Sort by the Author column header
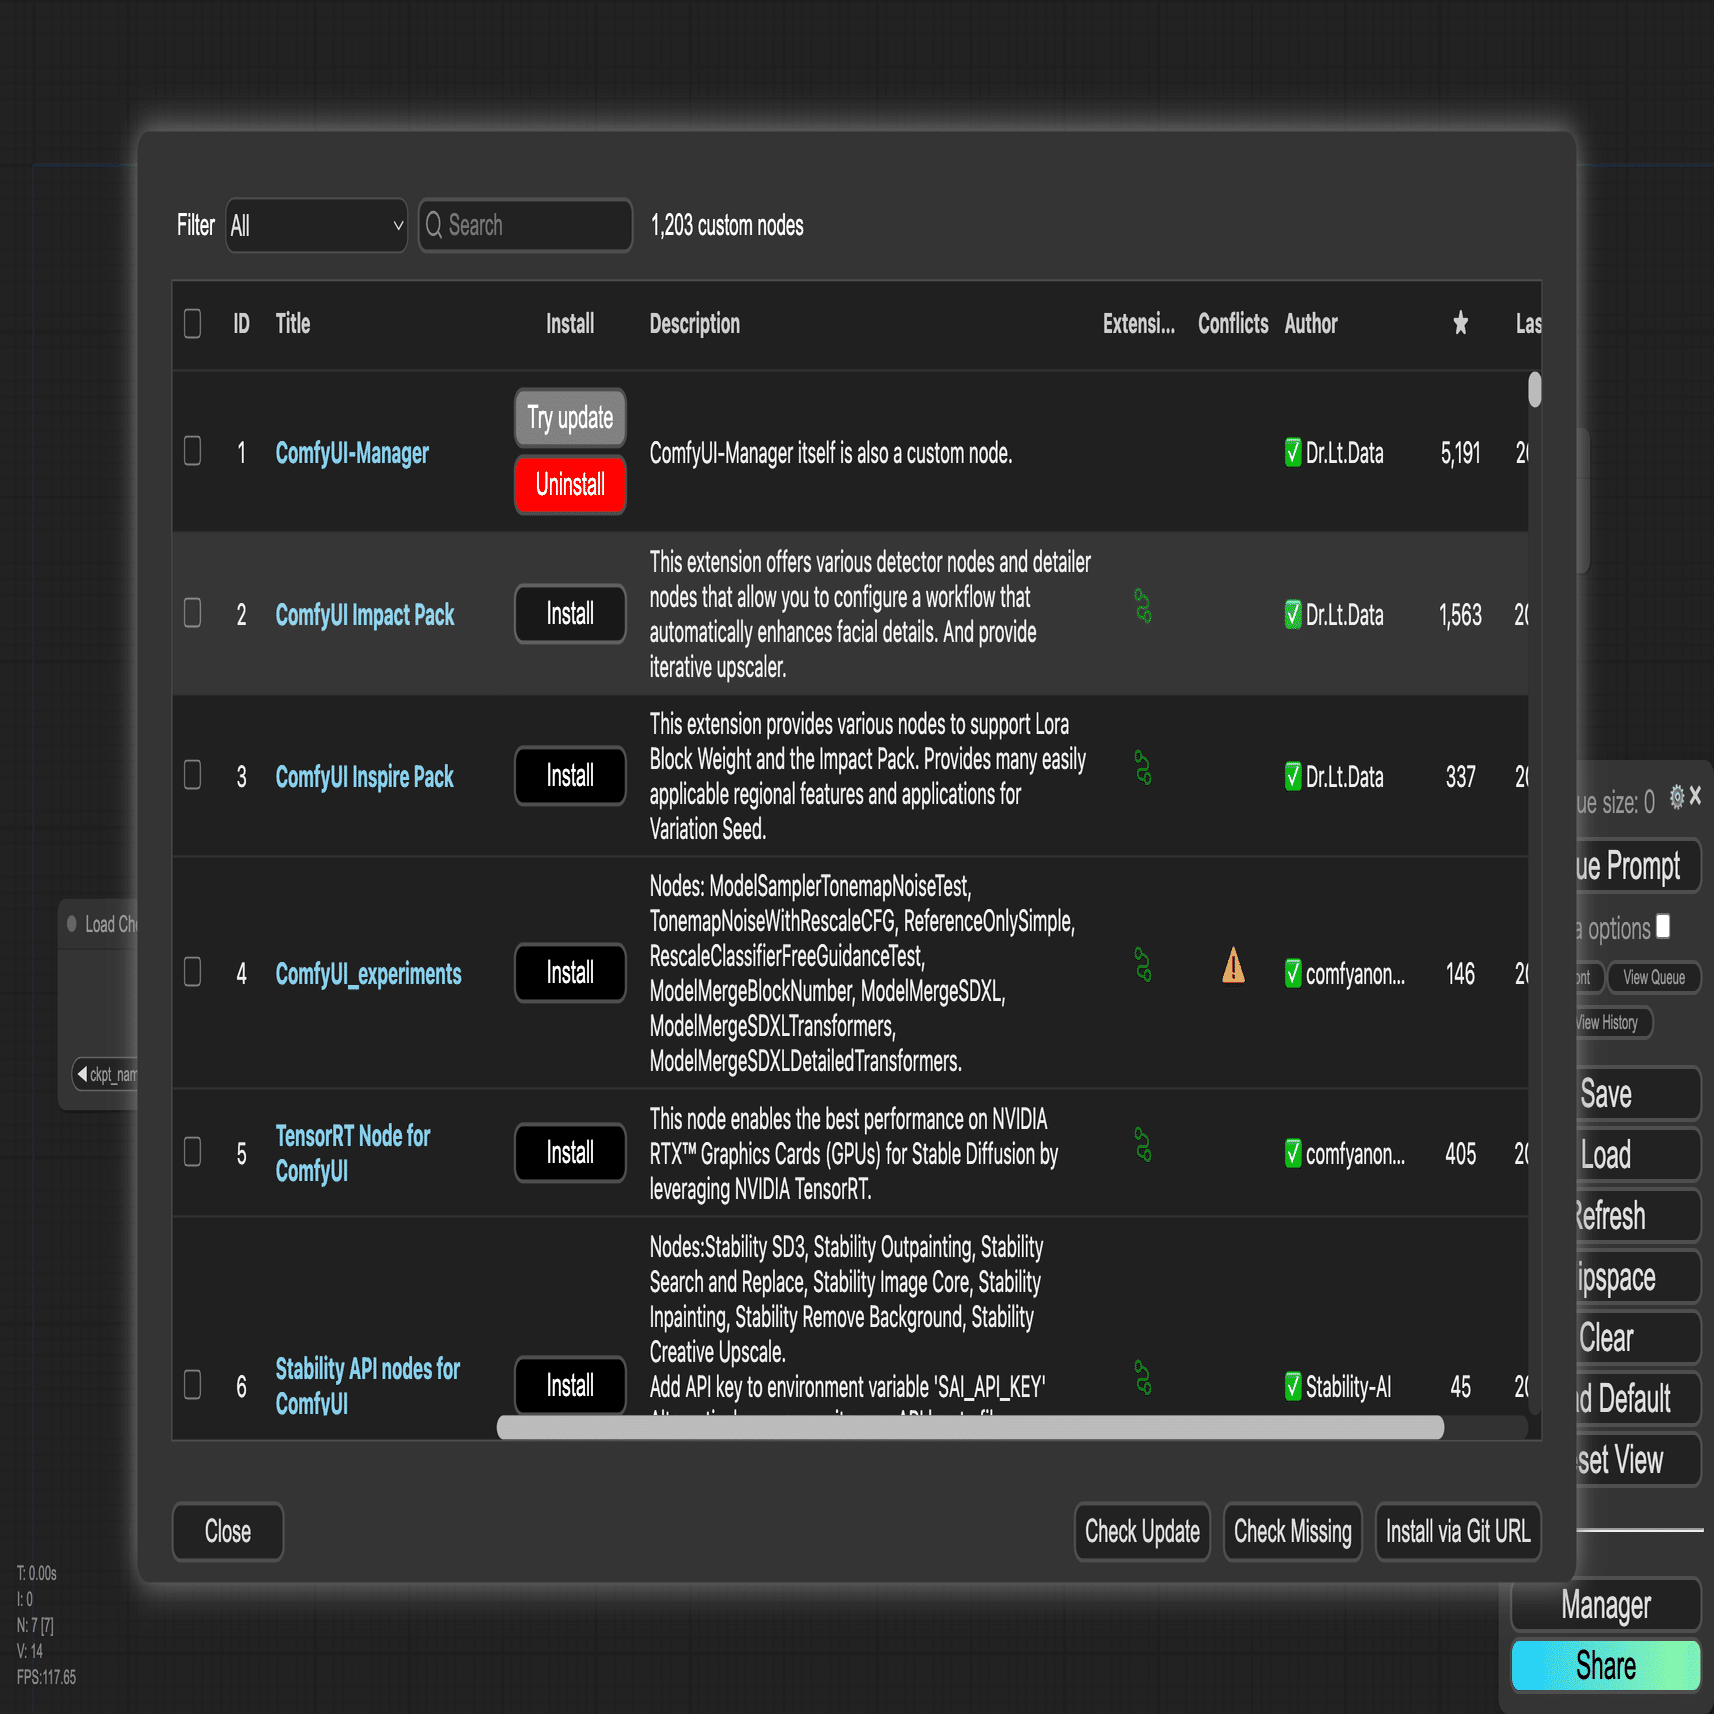Screen dimensions: 1714x1714 coord(1311,324)
